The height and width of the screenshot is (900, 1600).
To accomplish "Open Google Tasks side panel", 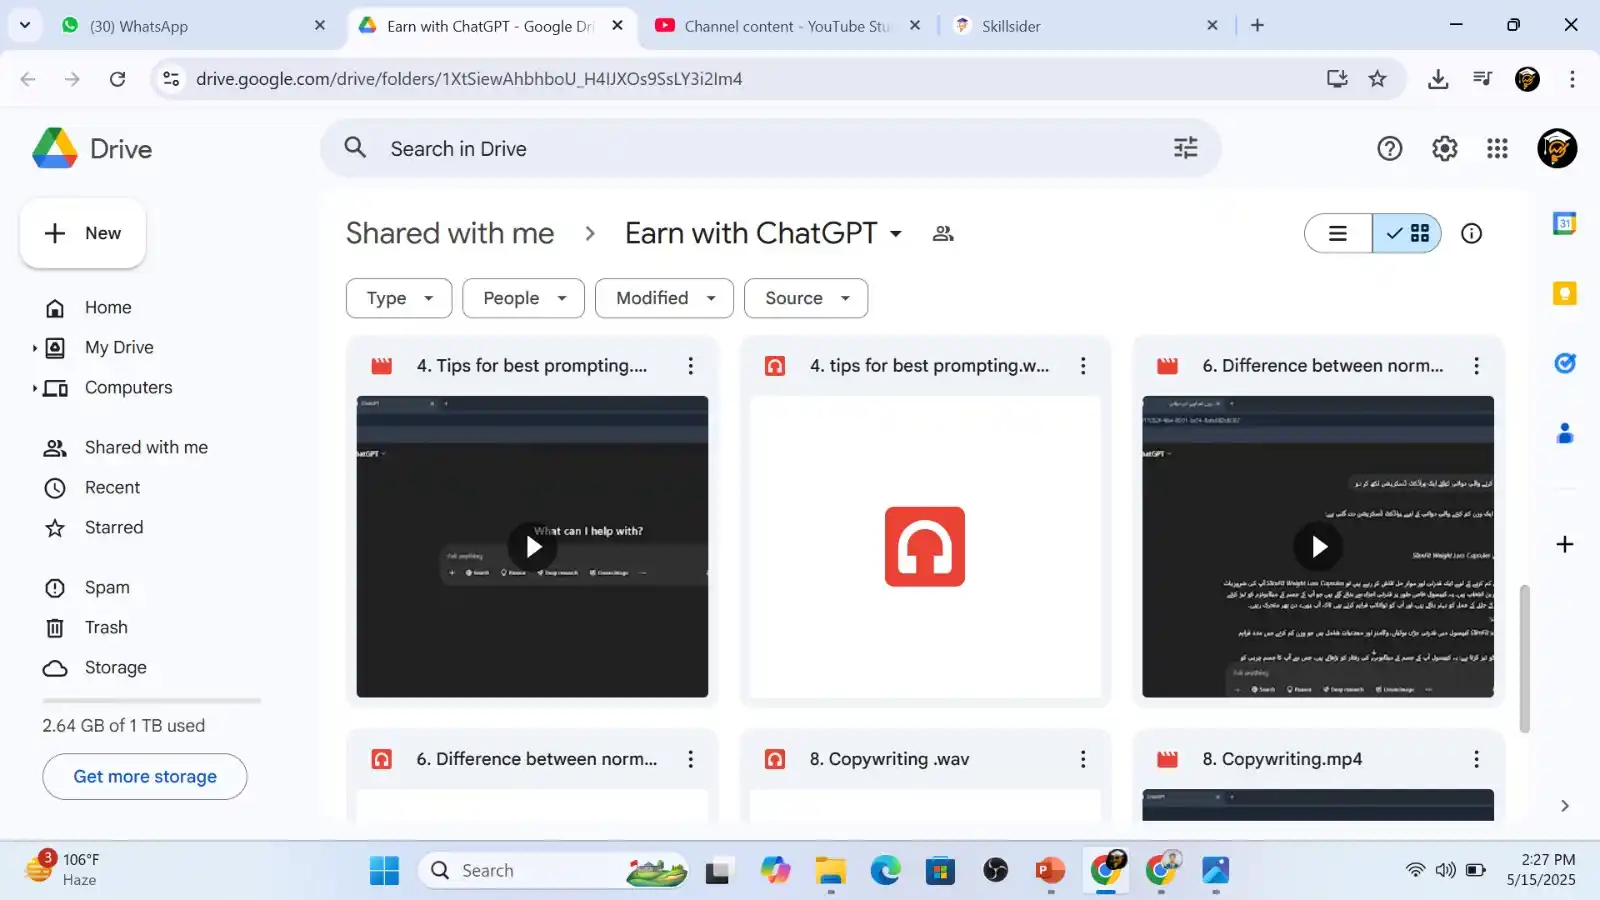I will (x=1564, y=363).
